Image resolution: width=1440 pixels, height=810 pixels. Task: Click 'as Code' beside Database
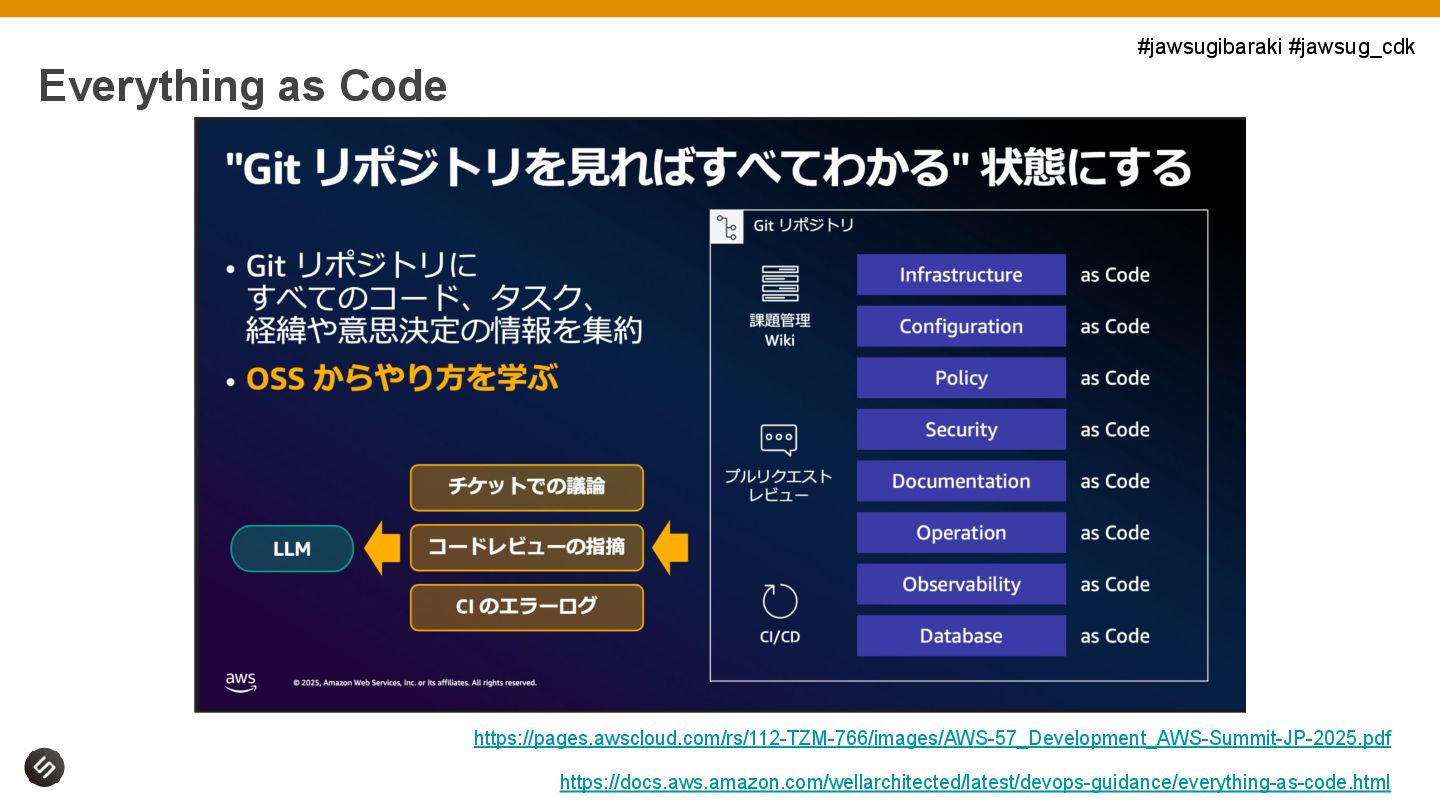click(x=1115, y=636)
